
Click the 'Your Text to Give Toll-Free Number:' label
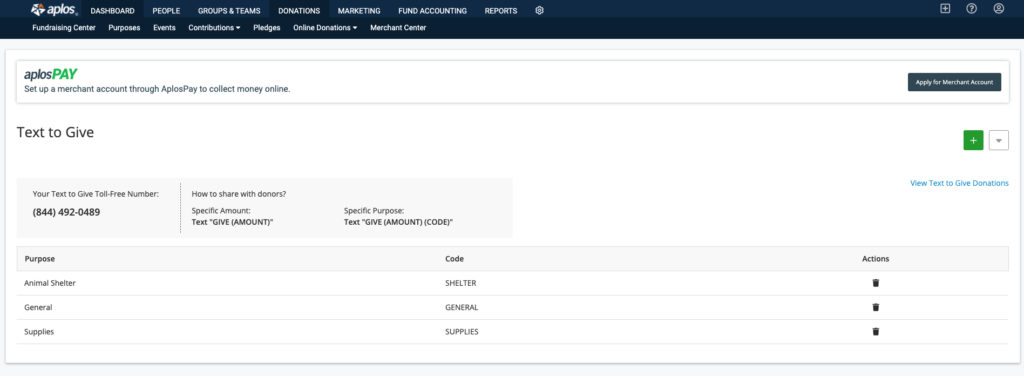96,194
